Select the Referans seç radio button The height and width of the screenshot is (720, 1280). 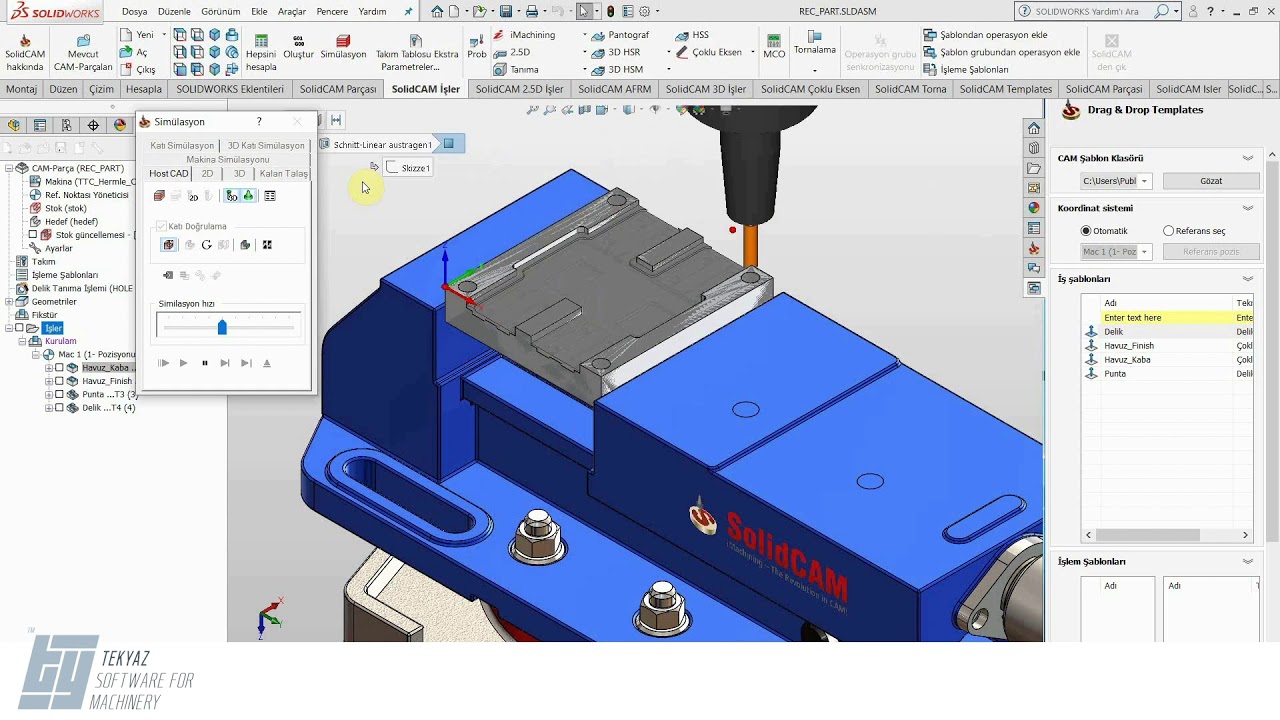[x=1168, y=231]
